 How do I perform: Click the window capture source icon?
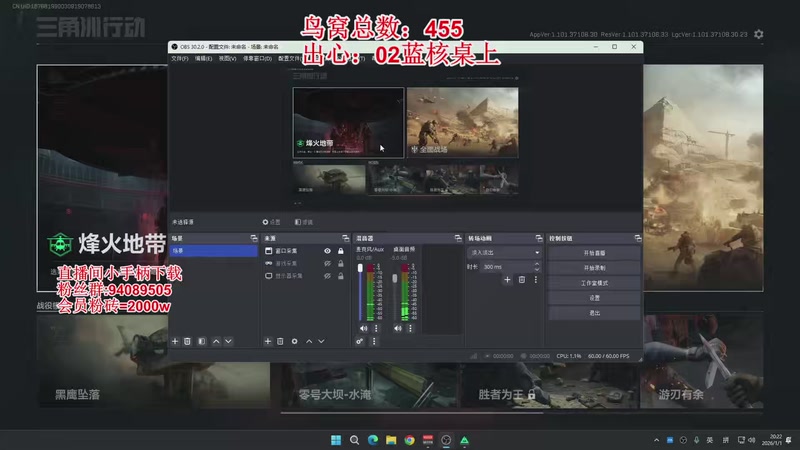pos(268,251)
